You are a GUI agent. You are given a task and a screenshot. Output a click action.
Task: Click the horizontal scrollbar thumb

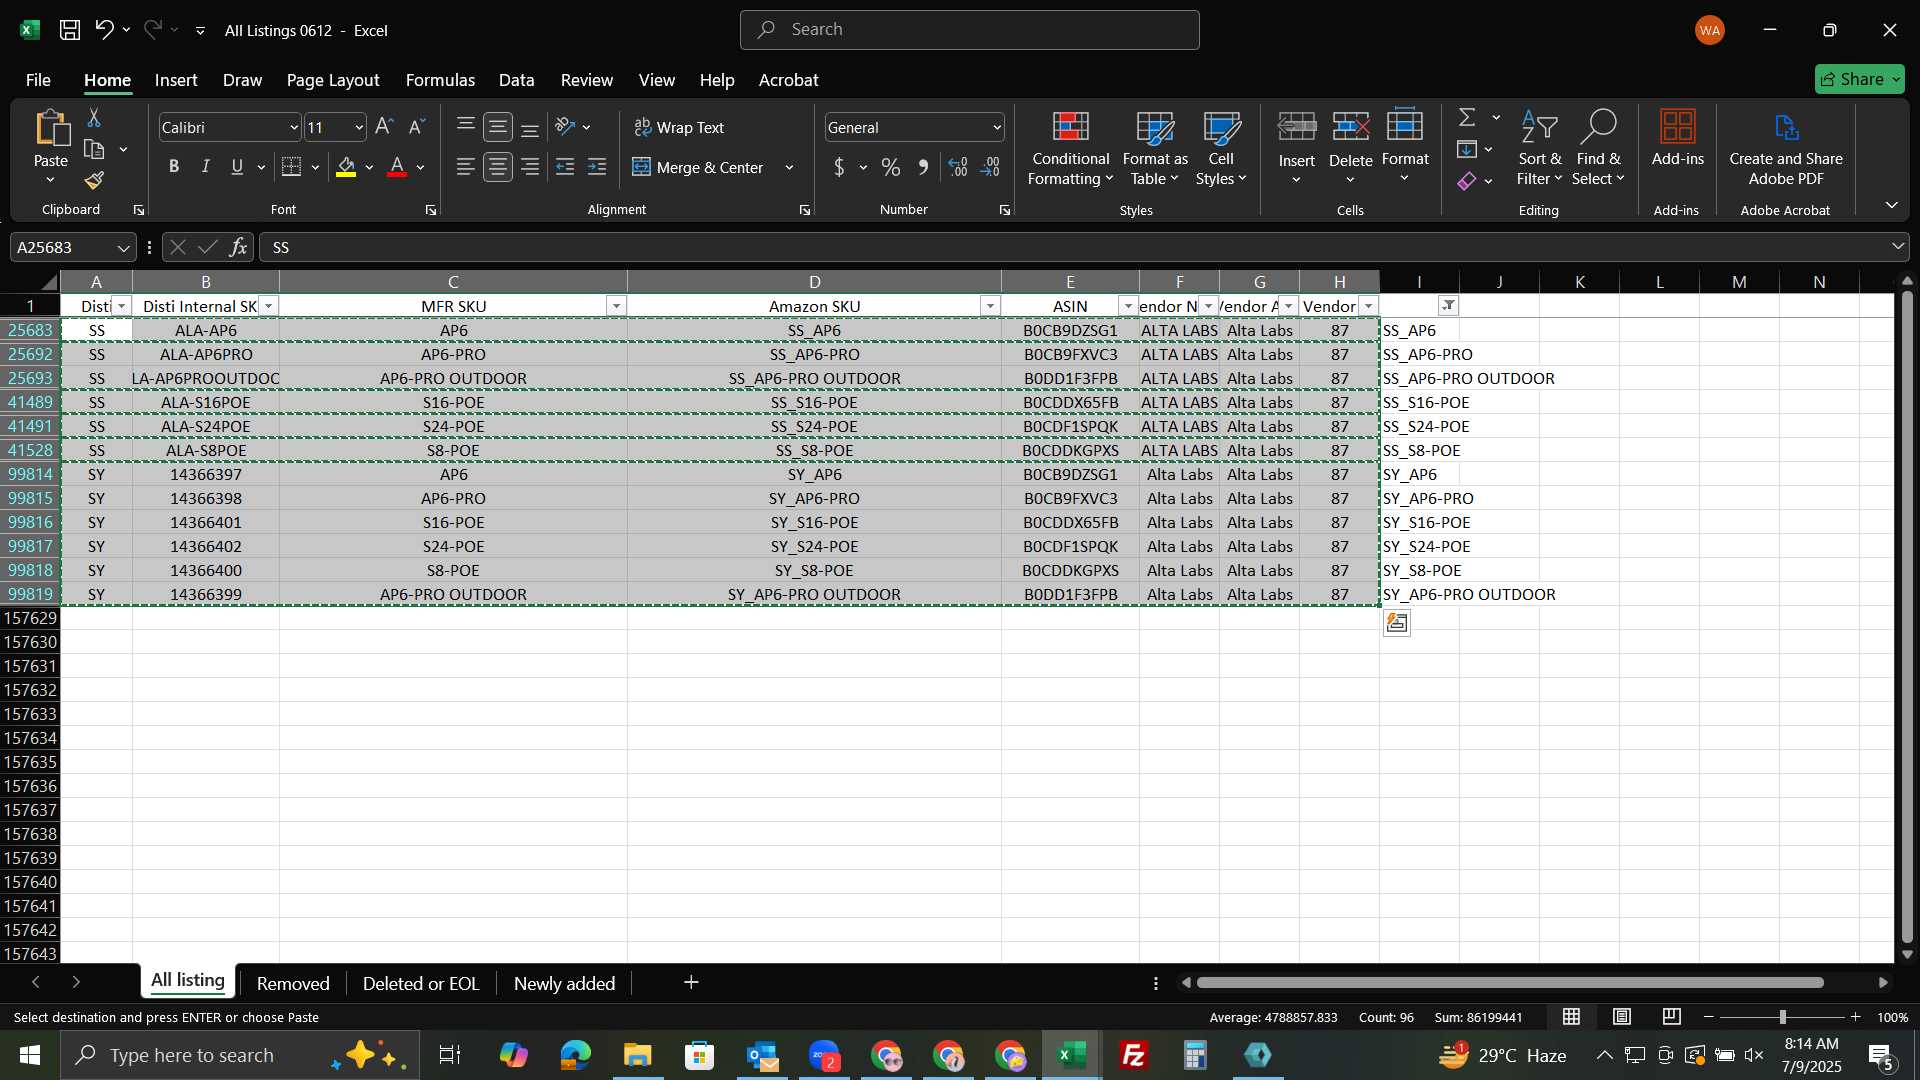point(1510,983)
